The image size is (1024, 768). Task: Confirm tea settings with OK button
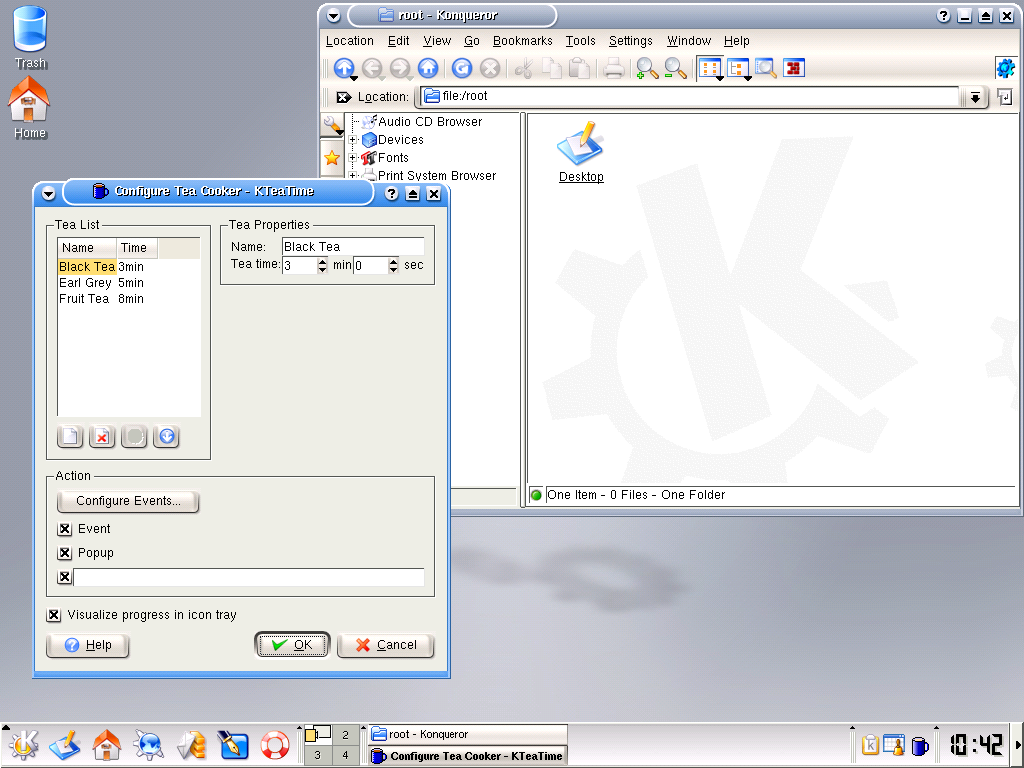tap(292, 645)
